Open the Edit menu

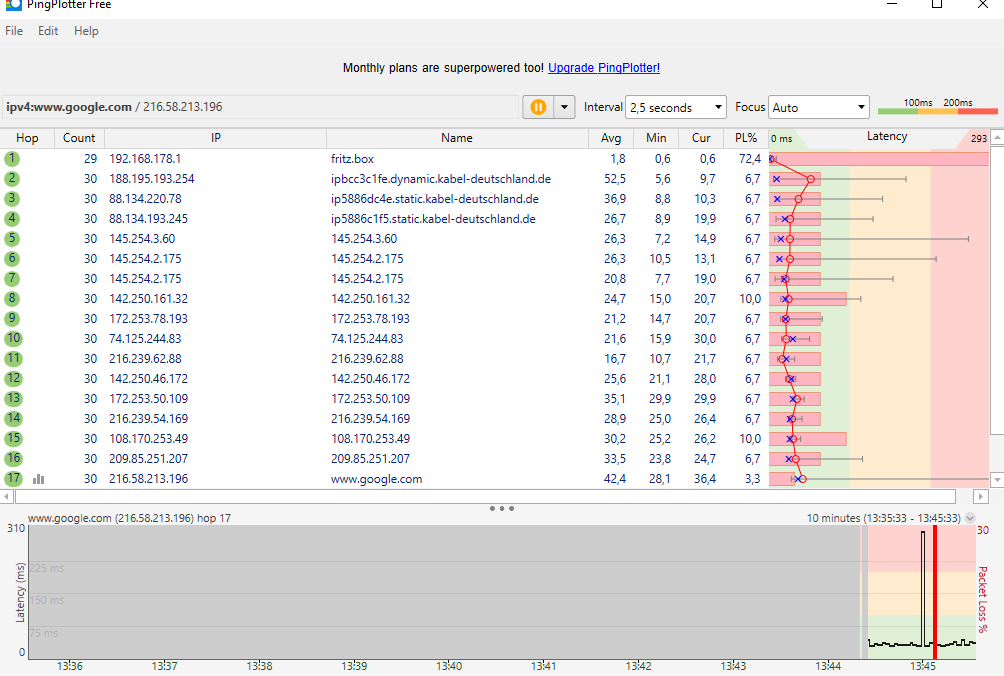tap(48, 31)
